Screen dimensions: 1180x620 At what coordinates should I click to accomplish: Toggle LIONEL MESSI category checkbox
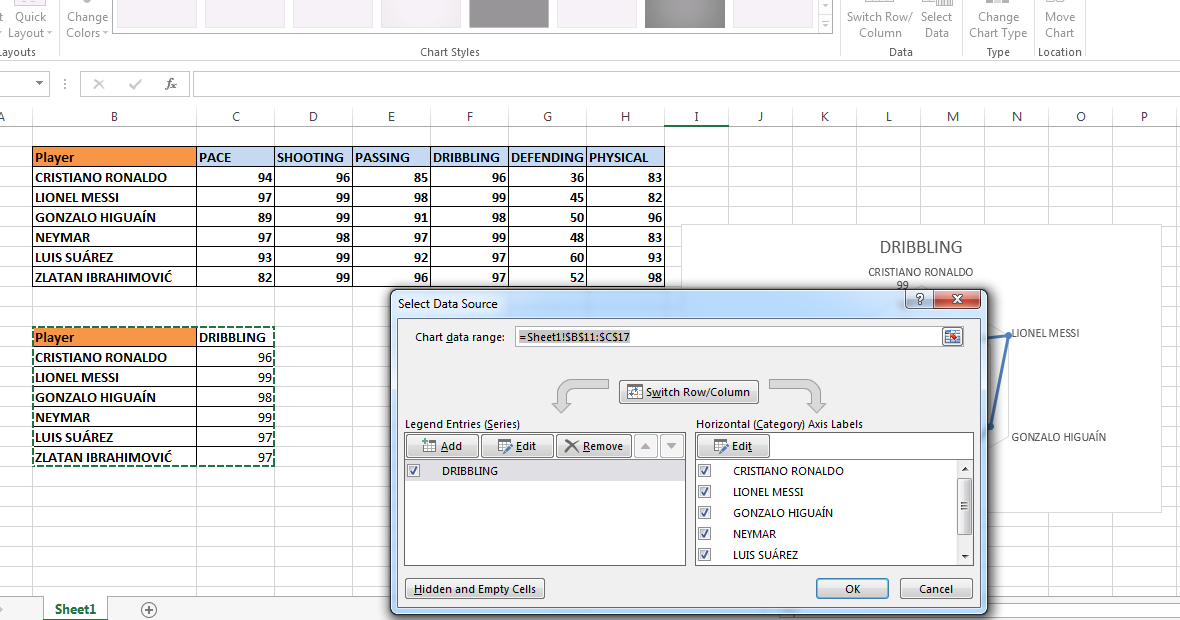(x=704, y=491)
